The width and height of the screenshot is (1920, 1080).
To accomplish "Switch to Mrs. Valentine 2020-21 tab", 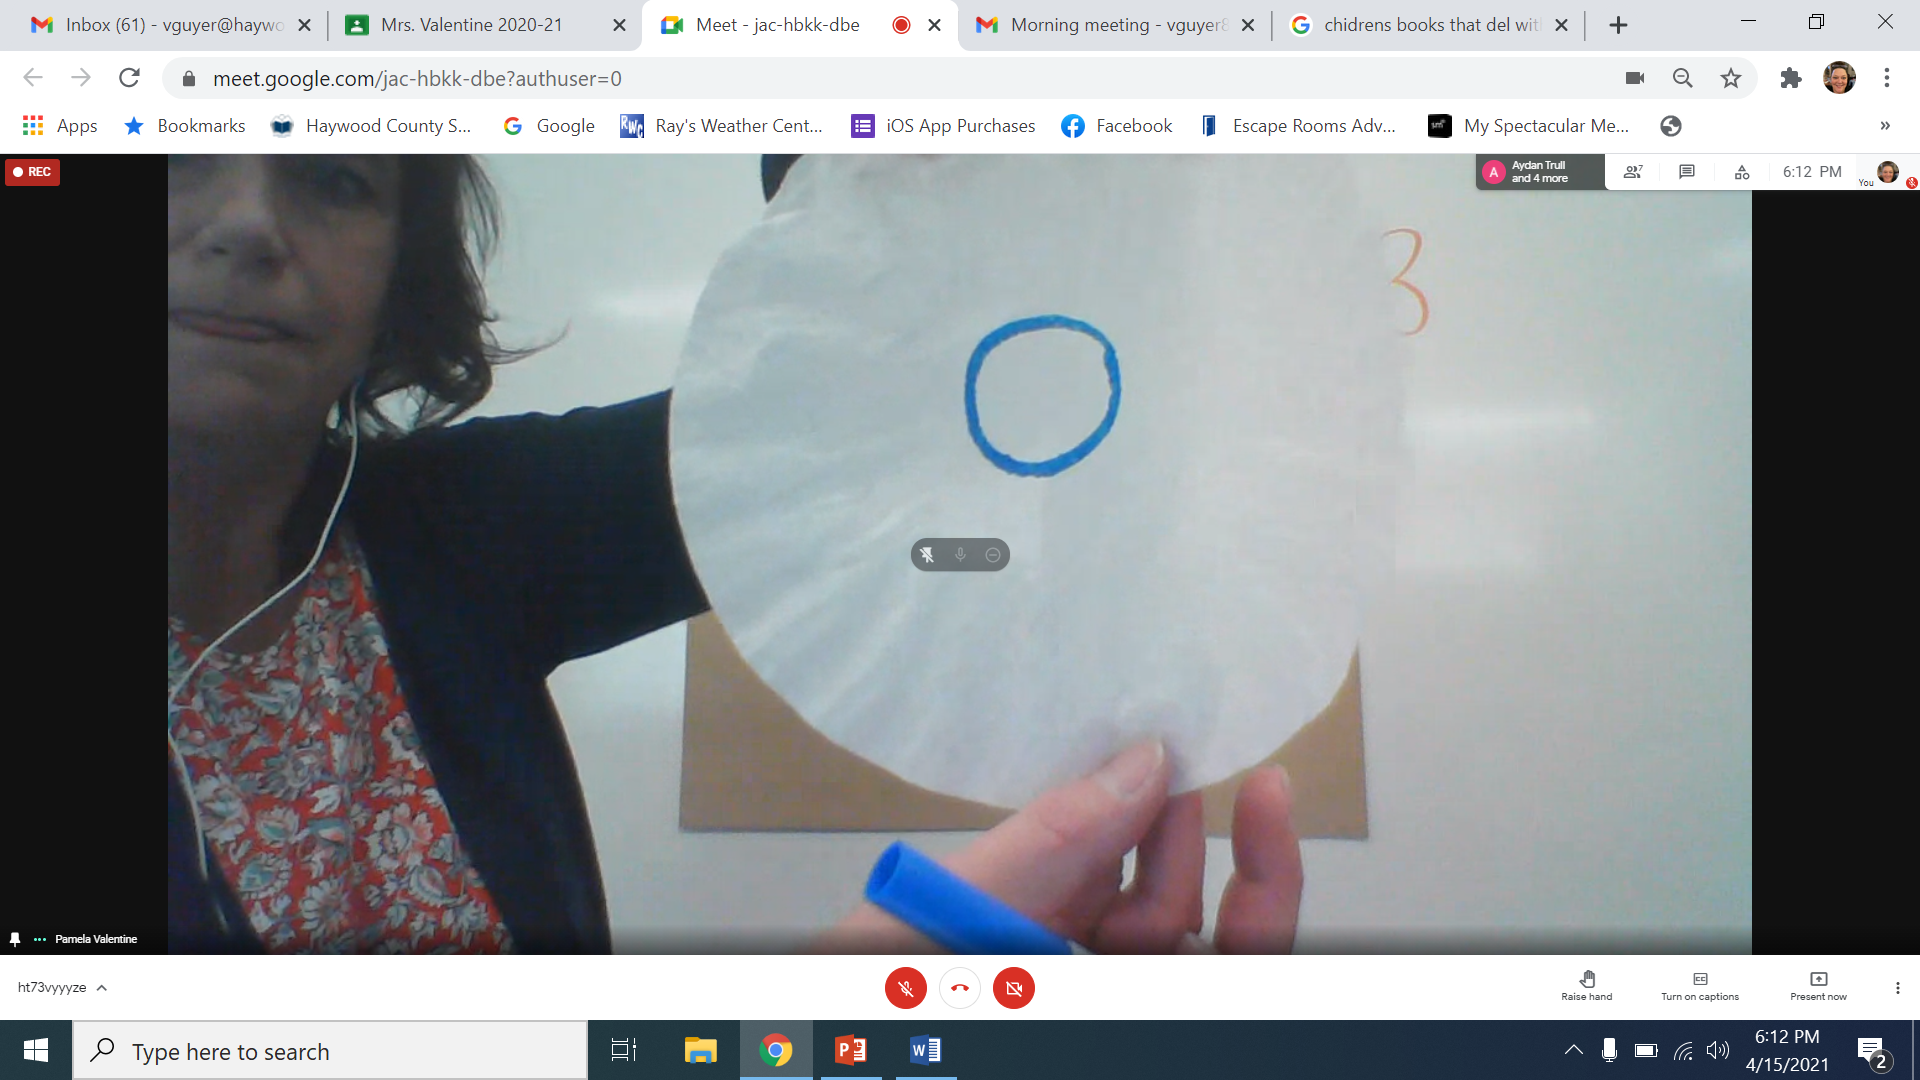I will click(472, 25).
